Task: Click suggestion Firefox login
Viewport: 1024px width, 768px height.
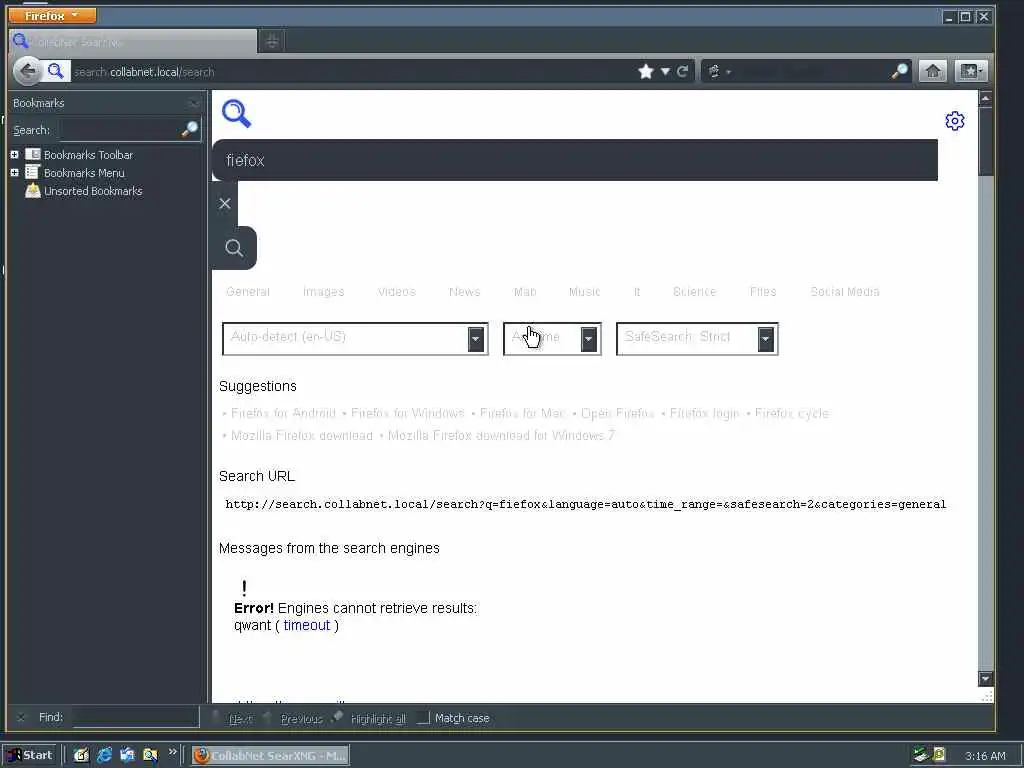Action: (x=704, y=413)
